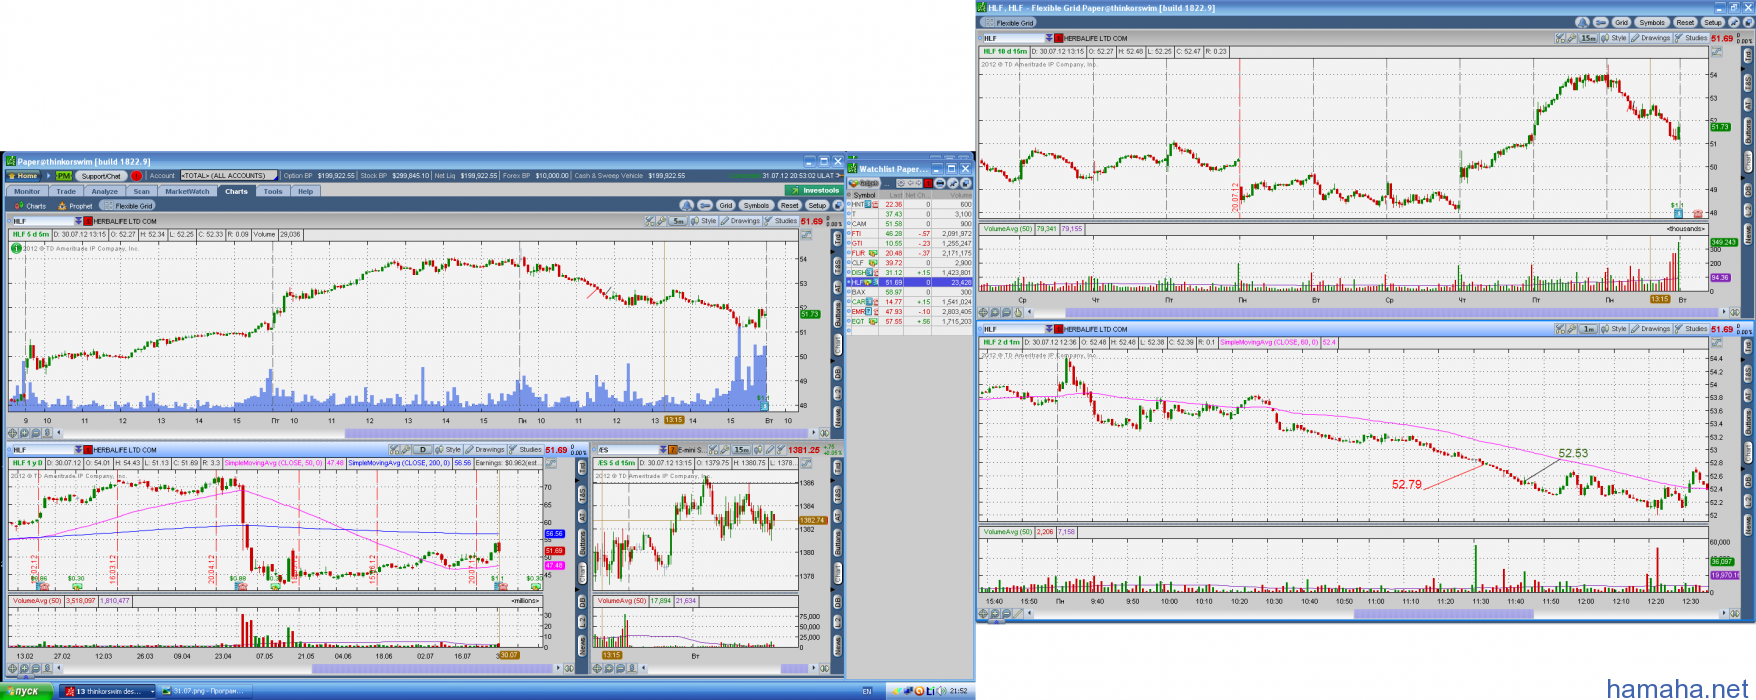Click the link icon left of main window Grid button

click(705, 205)
